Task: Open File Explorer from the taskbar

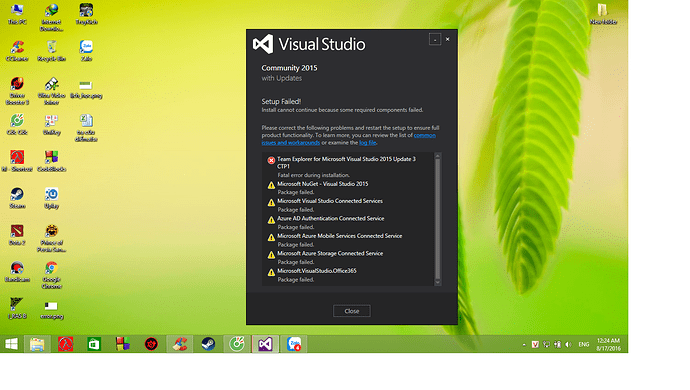Action: click(37, 344)
